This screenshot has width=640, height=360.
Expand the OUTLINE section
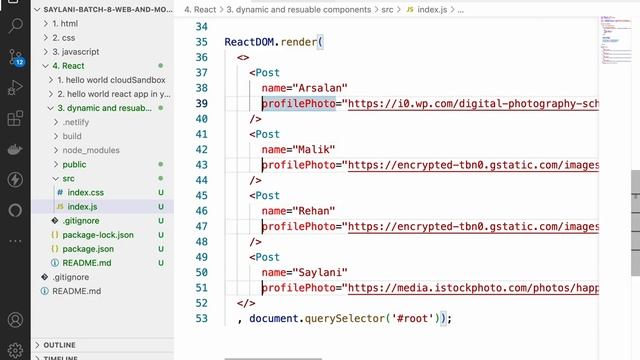pos(102,345)
